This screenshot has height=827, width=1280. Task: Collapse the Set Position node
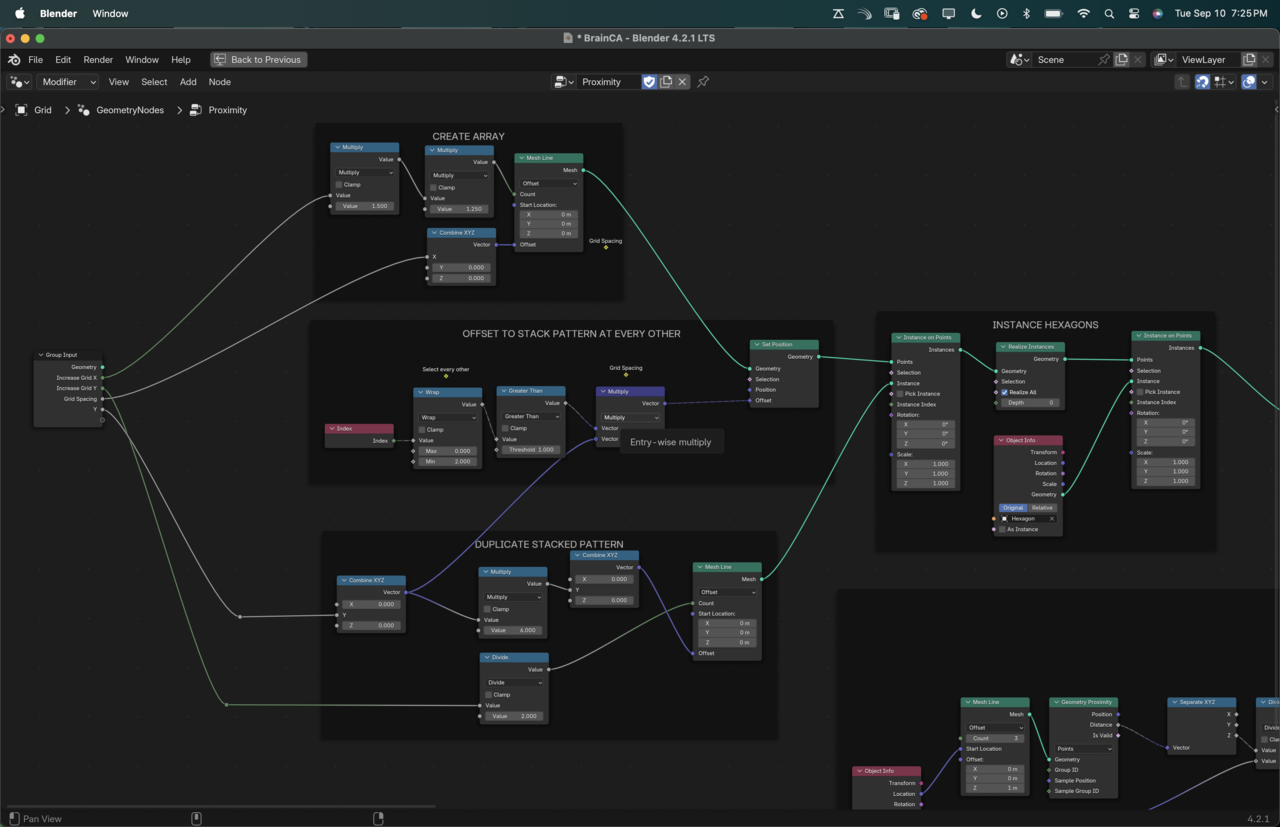pos(757,345)
